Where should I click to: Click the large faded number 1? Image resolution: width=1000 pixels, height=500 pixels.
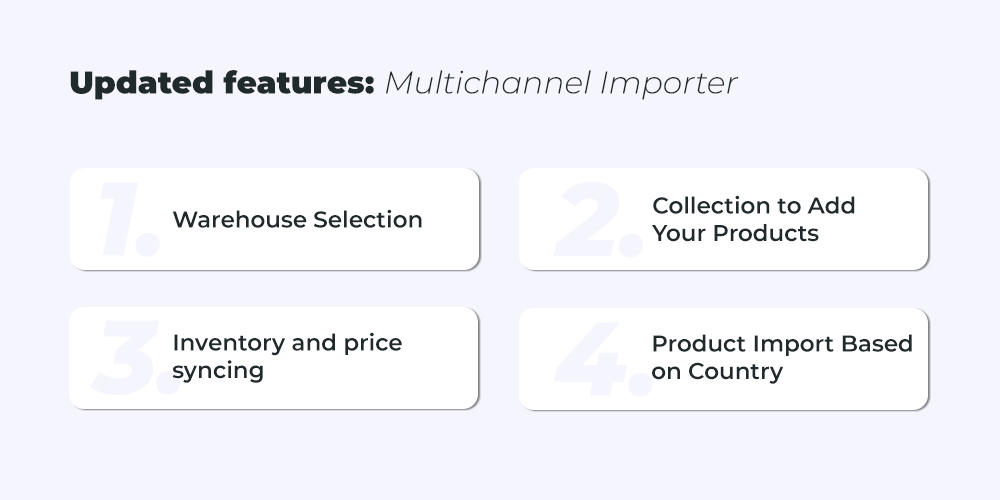[119, 219]
